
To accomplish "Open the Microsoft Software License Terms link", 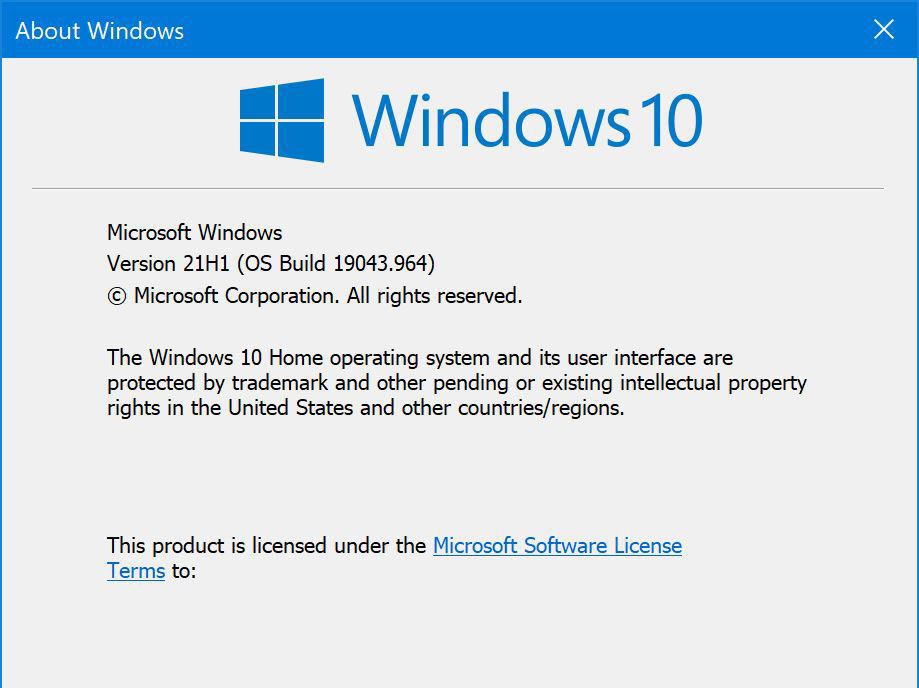I will click(557, 546).
